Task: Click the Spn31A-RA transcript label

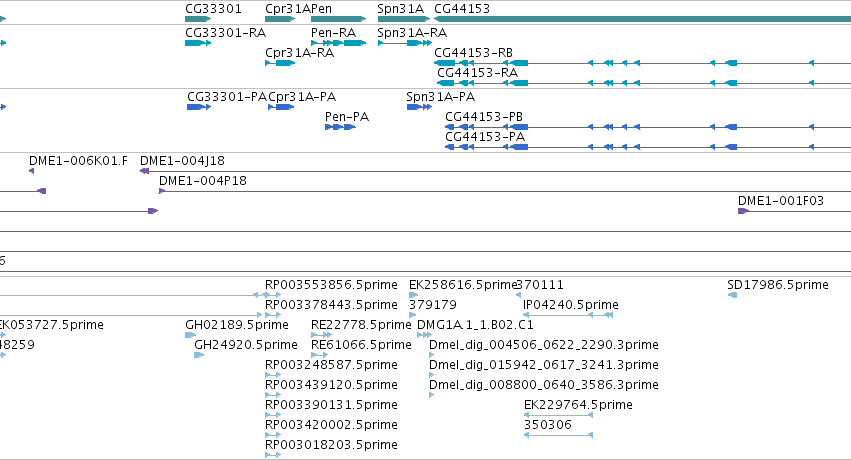Action: coord(412,33)
